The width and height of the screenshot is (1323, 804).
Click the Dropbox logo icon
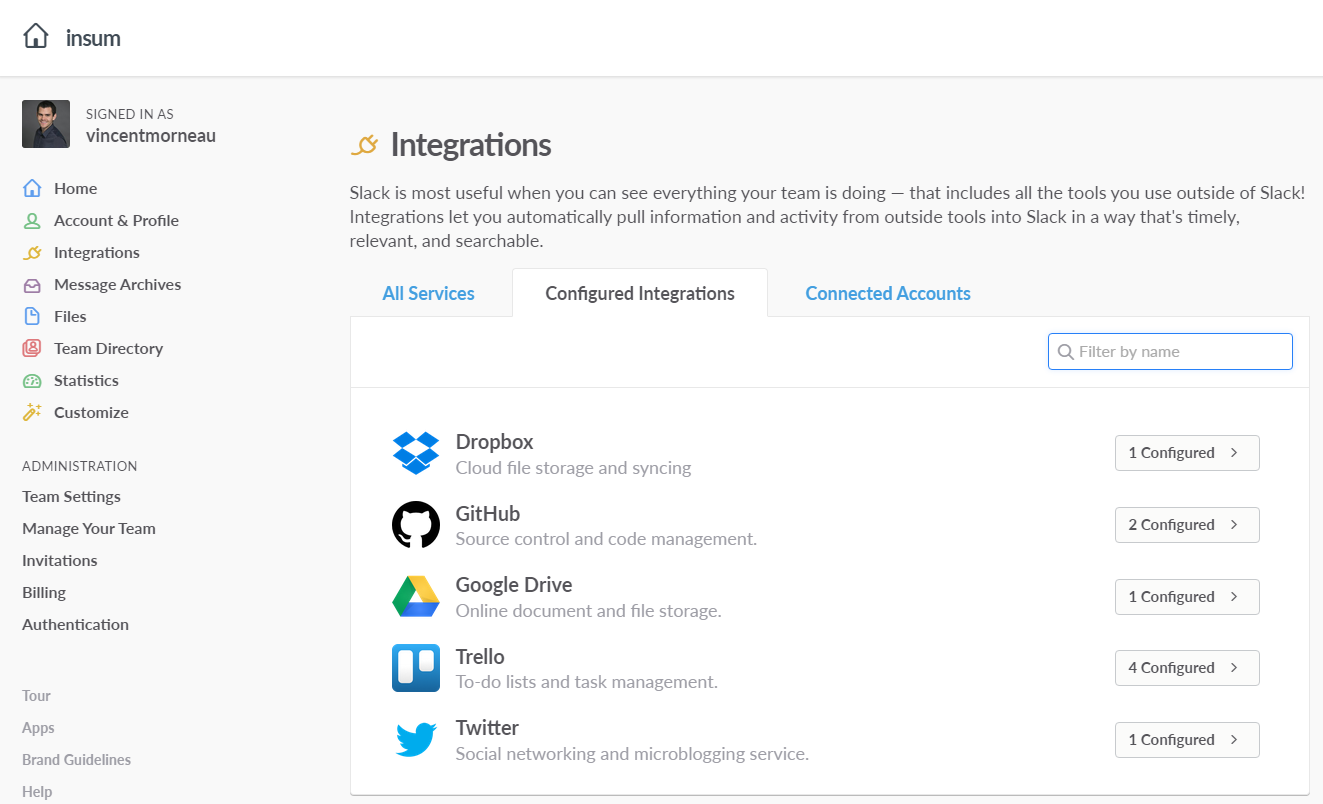click(416, 453)
